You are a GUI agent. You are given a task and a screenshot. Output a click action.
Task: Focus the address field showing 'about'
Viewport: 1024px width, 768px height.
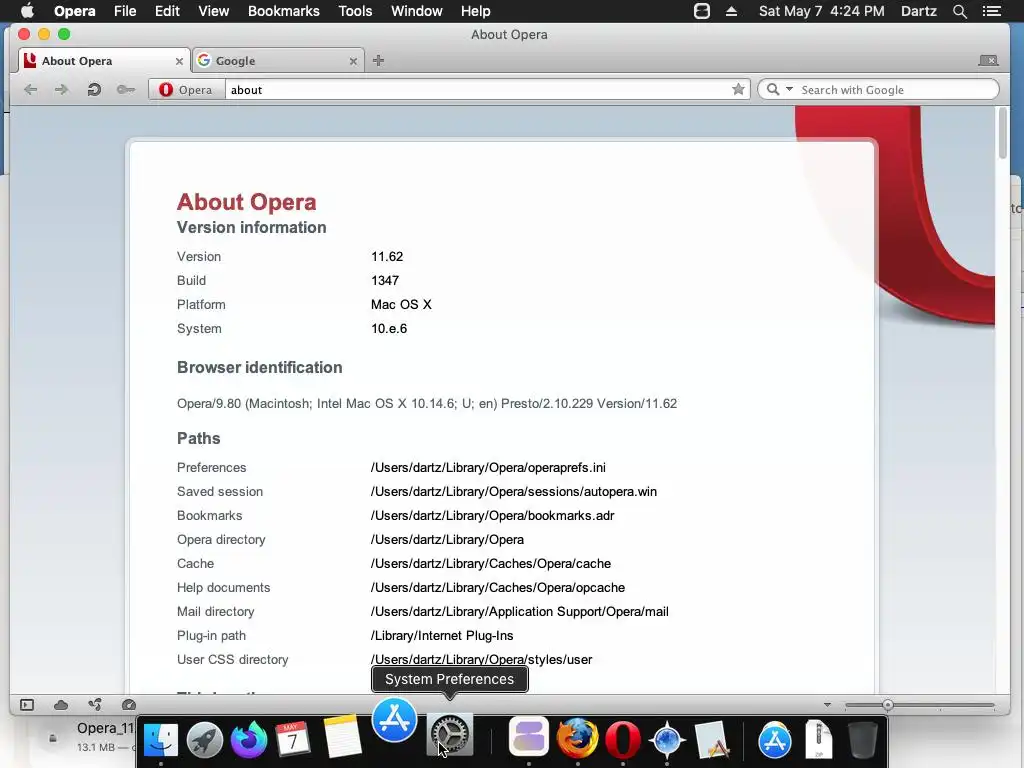[x=479, y=89]
